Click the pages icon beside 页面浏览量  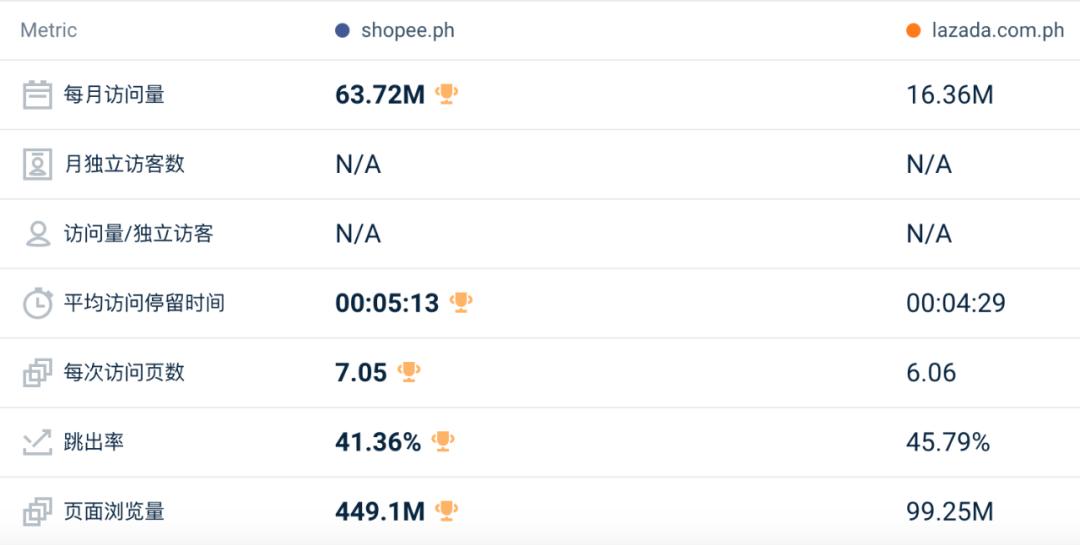[x=37, y=512]
